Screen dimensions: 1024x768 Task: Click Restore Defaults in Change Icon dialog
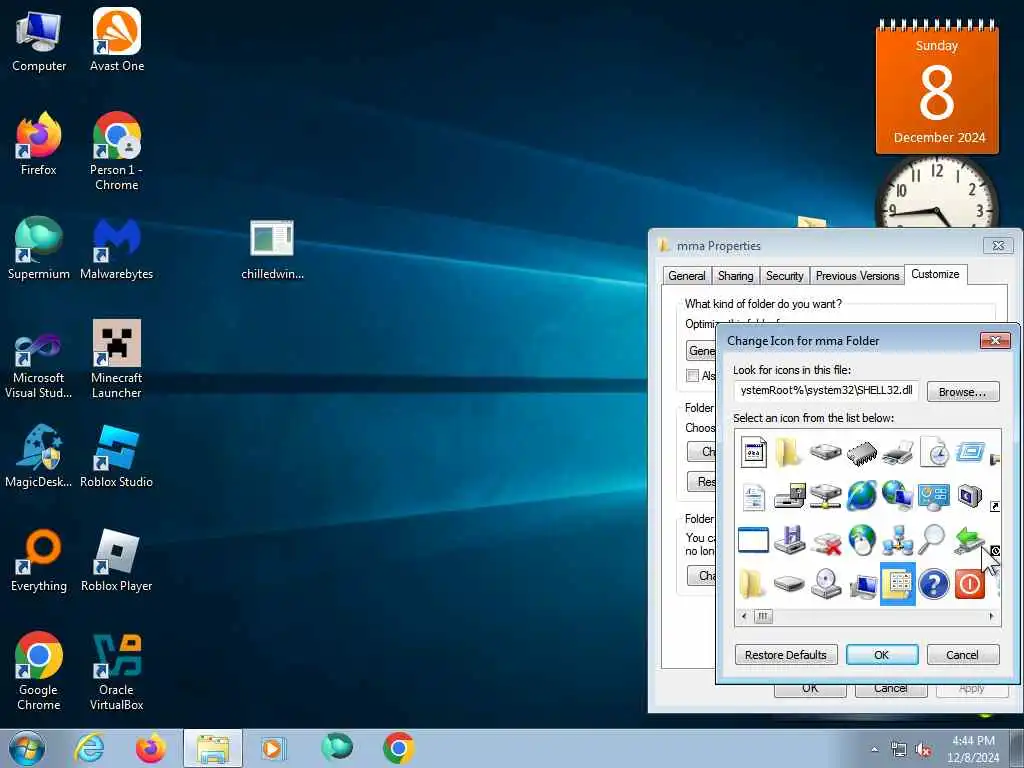(786, 654)
